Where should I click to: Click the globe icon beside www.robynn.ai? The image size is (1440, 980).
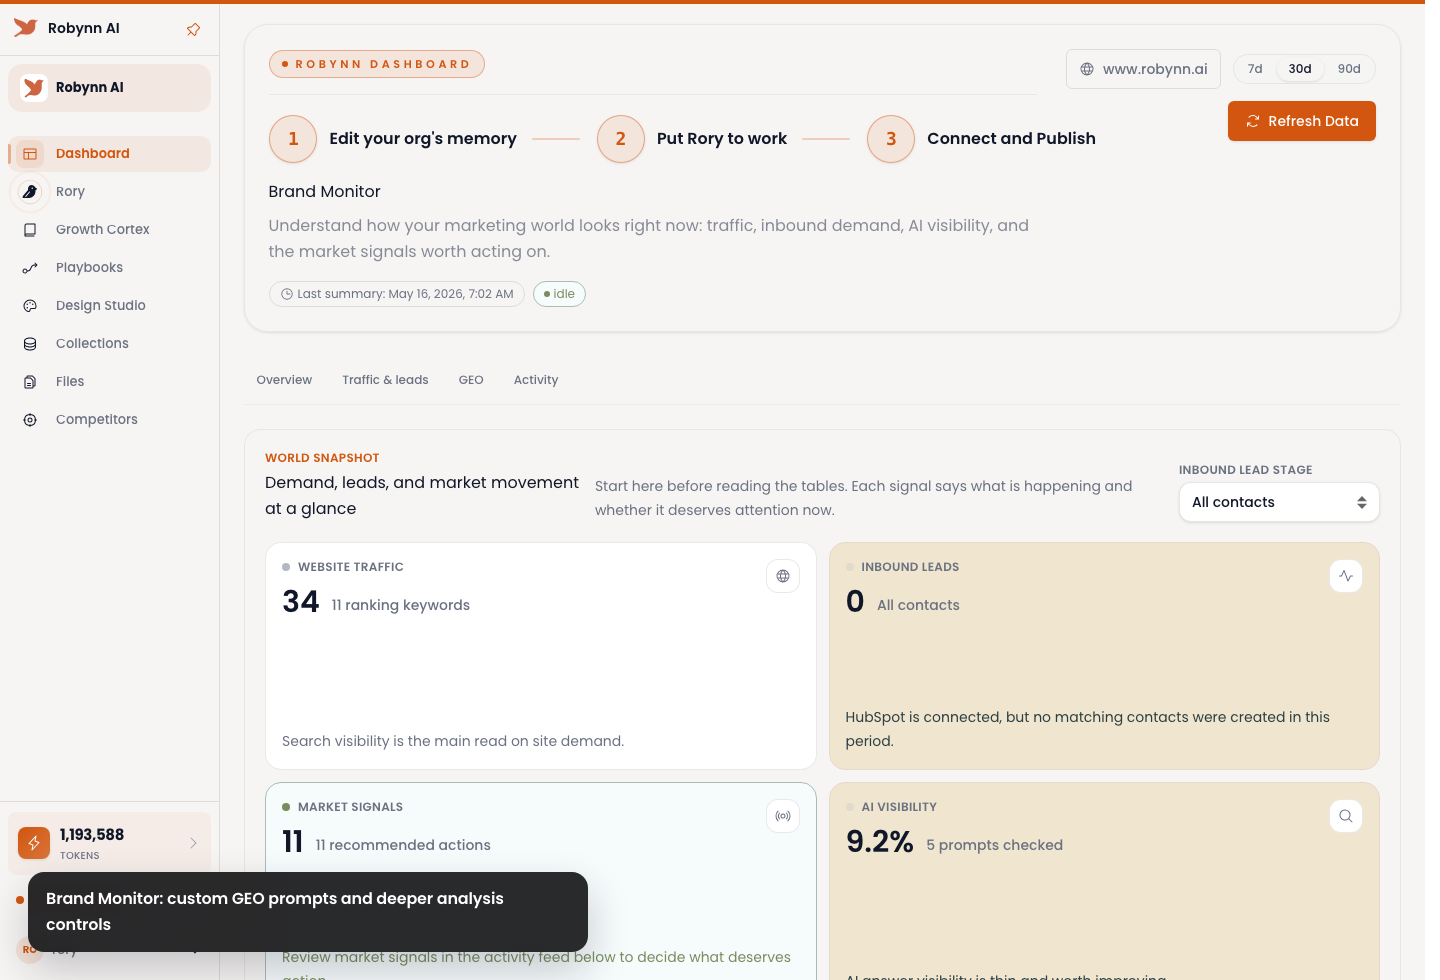(1087, 69)
